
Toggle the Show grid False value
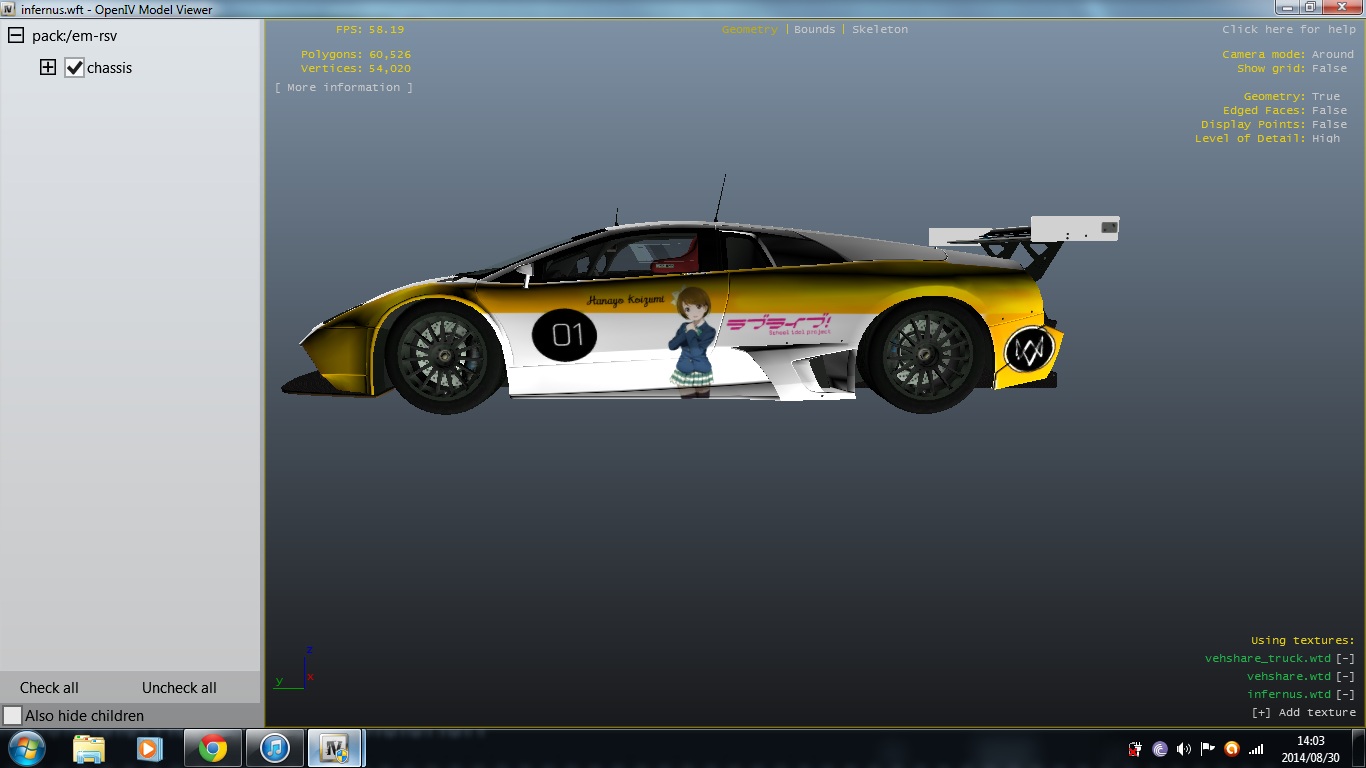pyautogui.click(x=1329, y=69)
